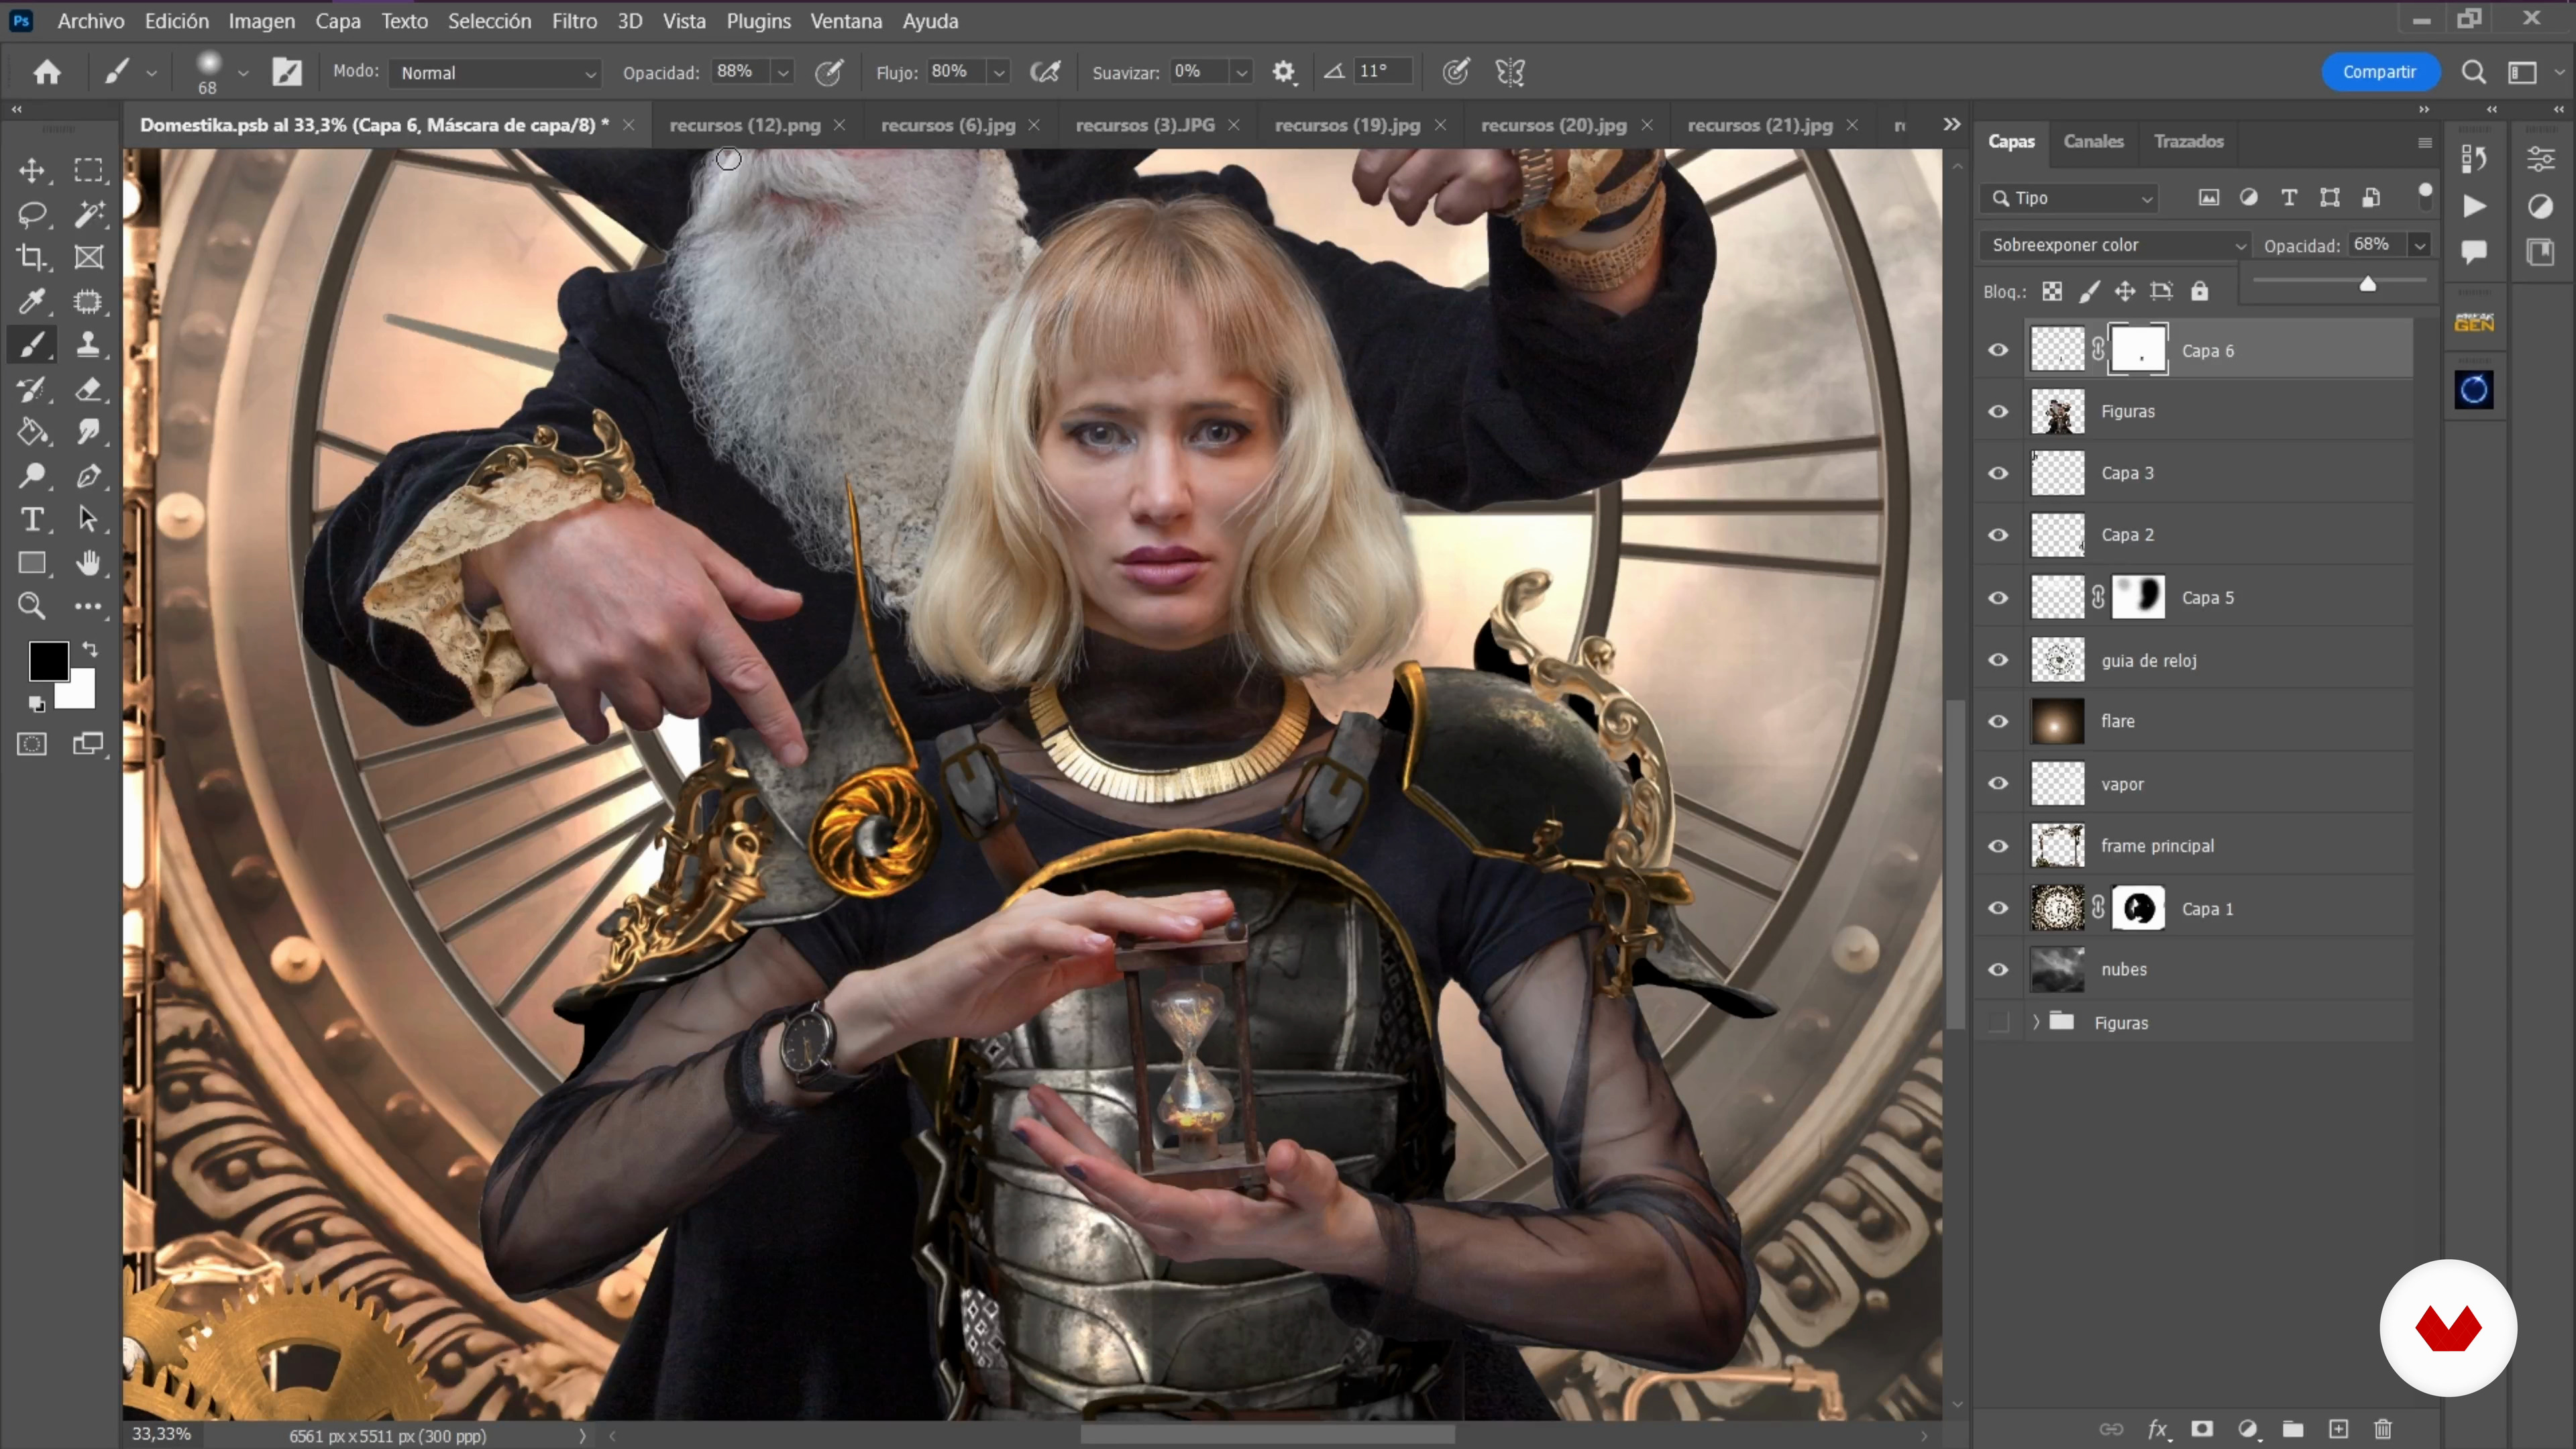Hide the nubes layer
Viewport: 2576px width, 1449px height.
click(1998, 970)
